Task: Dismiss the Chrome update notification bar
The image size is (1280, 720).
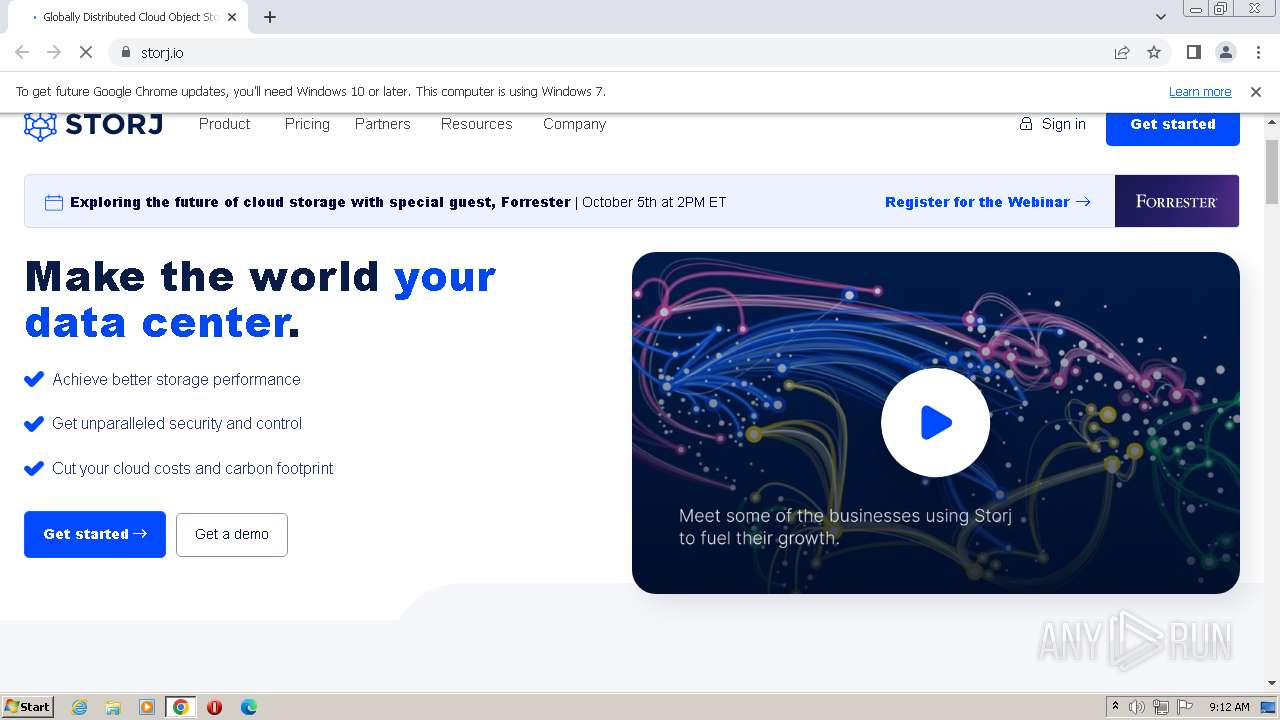Action: click(1256, 91)
